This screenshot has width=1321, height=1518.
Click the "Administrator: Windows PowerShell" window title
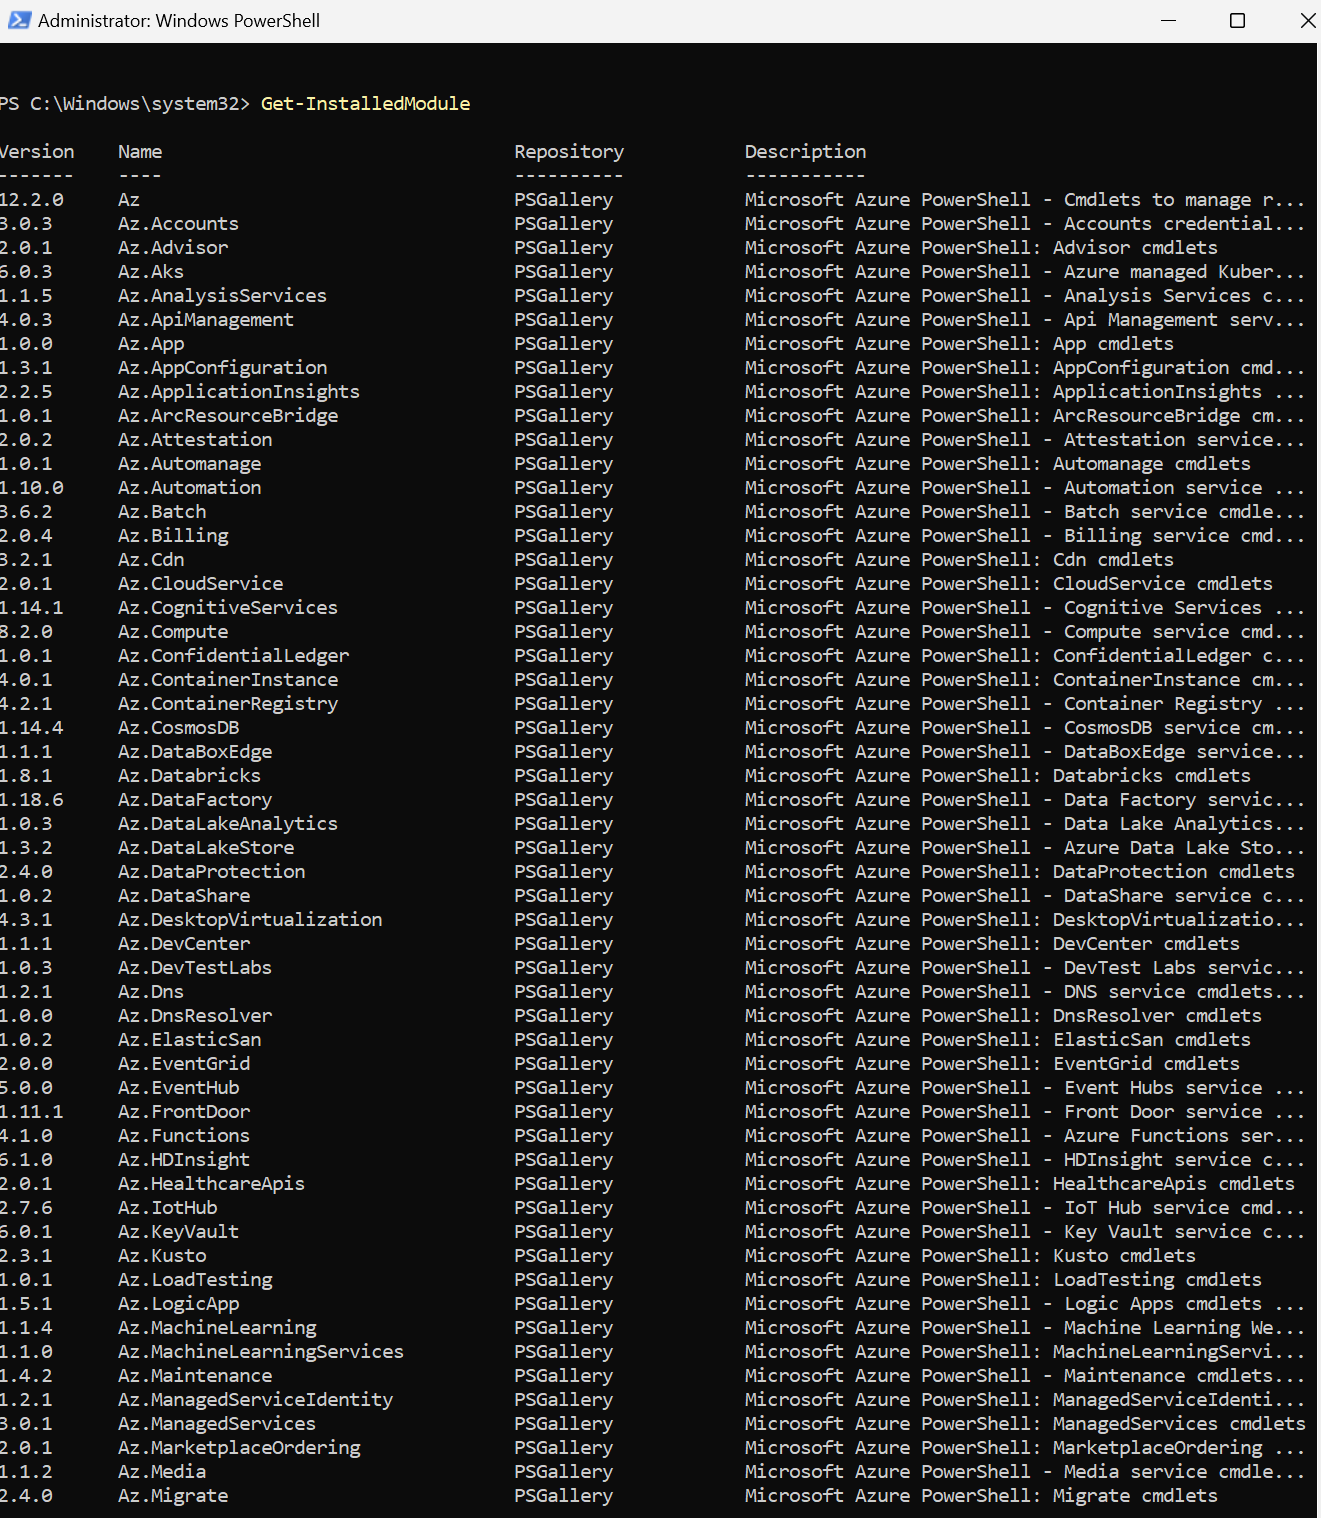click(x=179, y=21)
